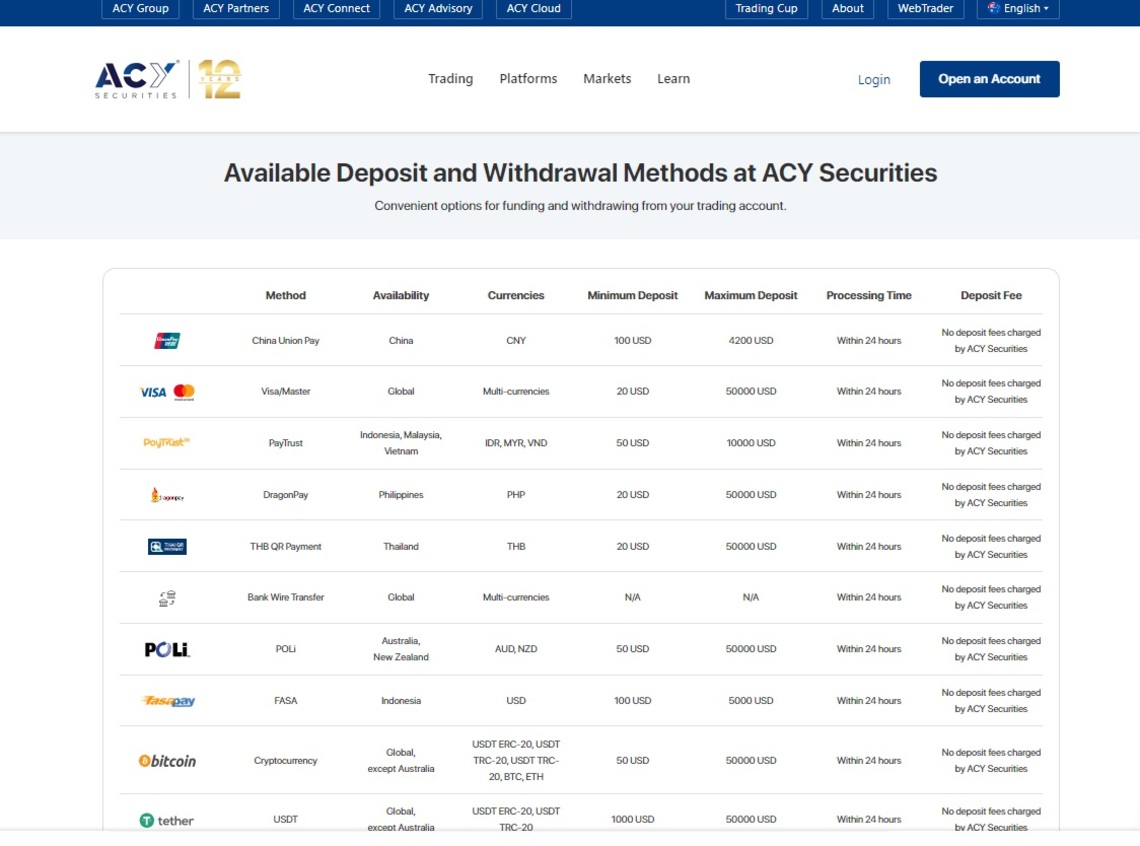This screenshot has height=846, width=1140.
Task: Click the Cryptocurrency method name
Action: (286, 760)
